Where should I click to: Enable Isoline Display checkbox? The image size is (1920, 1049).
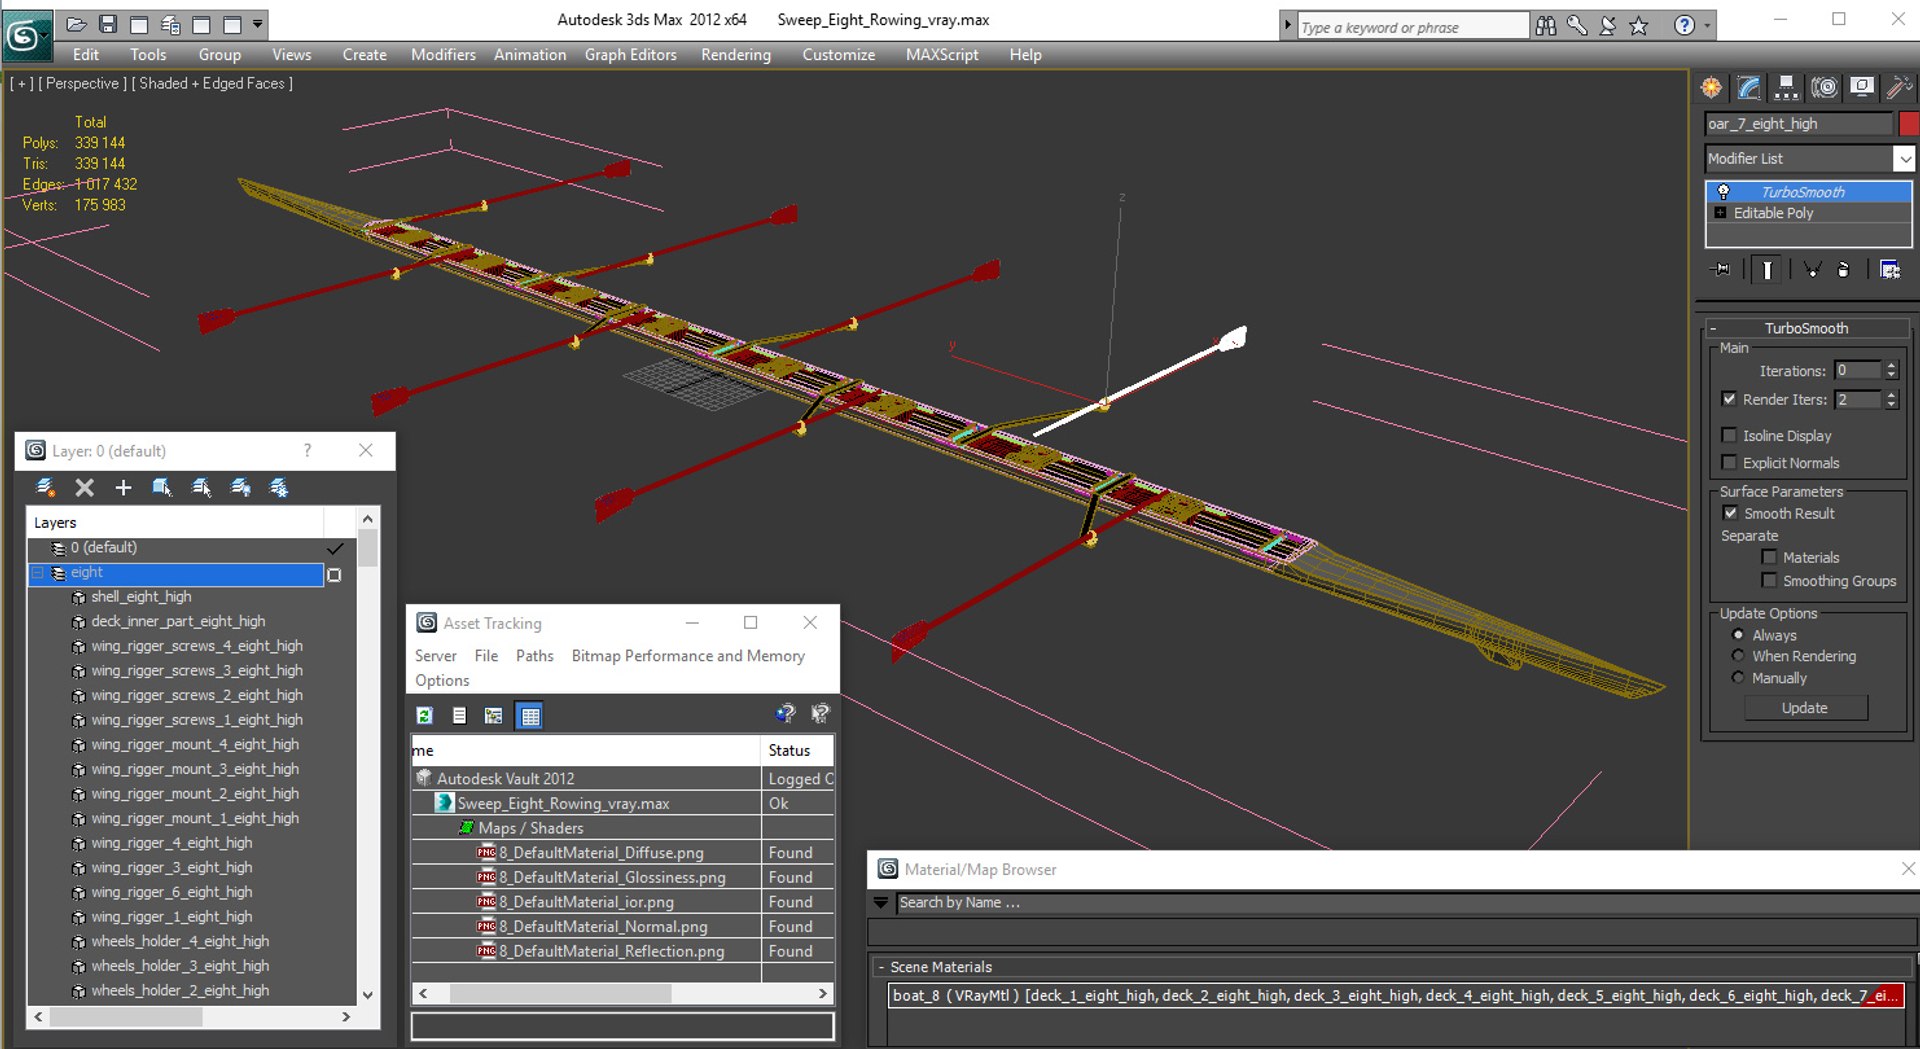1729,435
